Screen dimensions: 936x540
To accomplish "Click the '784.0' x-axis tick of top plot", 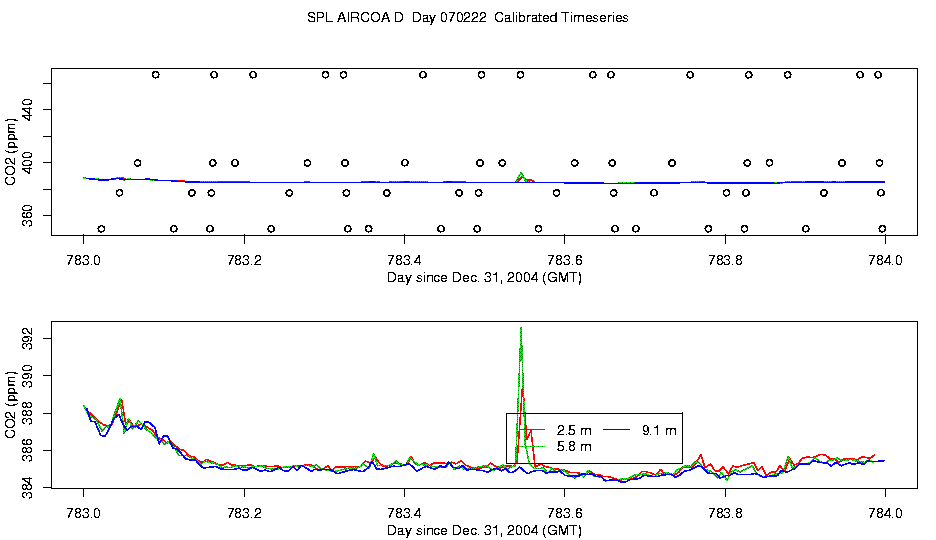I will [x=885, y=260].
